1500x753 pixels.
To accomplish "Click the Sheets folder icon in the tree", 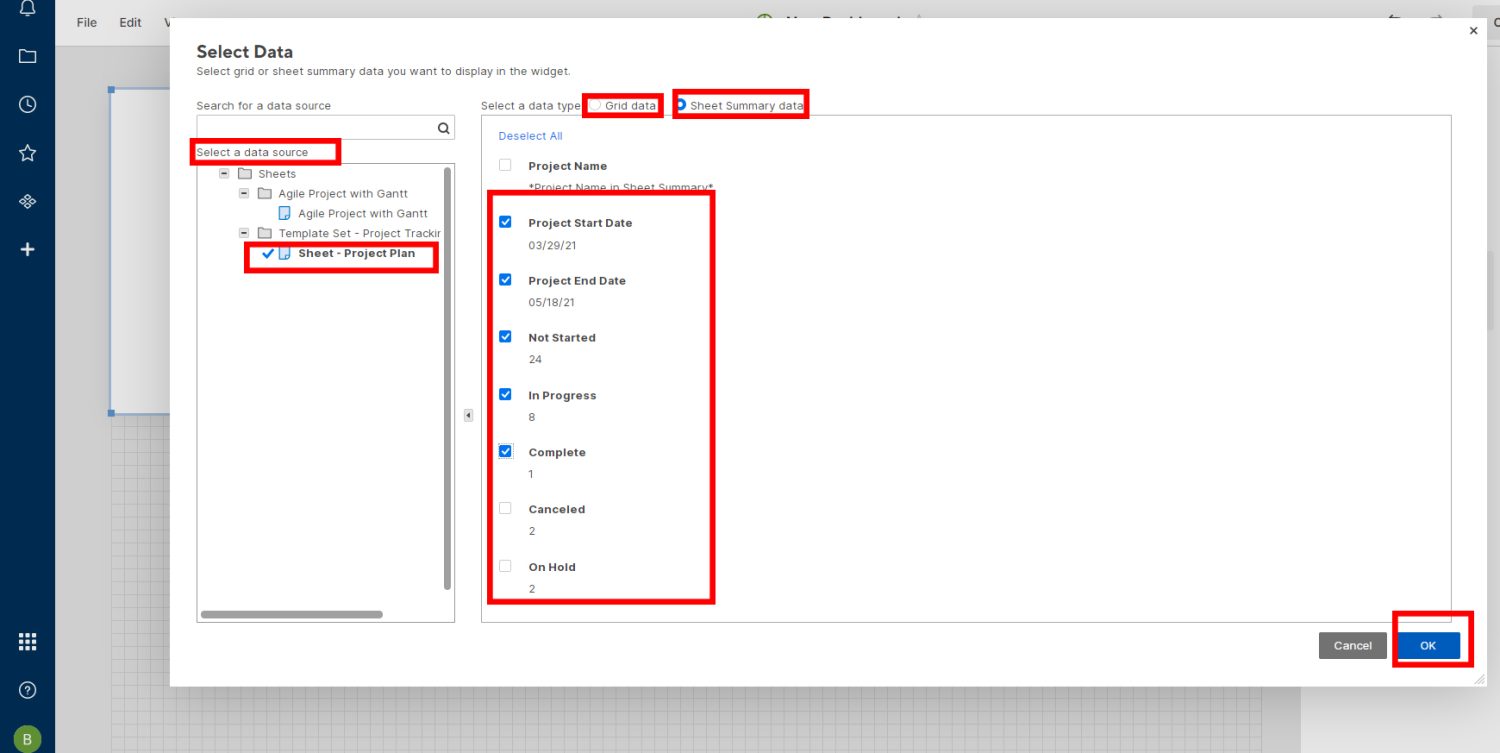I will [x=245, y=174].
